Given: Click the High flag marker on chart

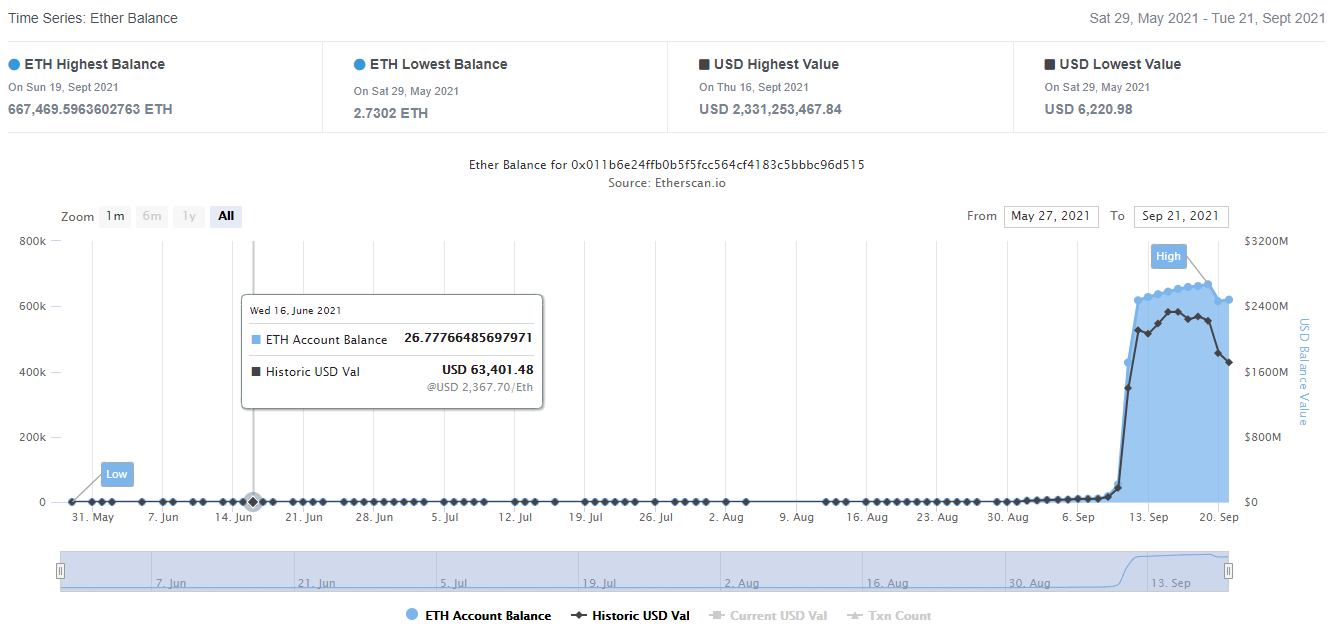Looking at the screenshot, I should 1168,256.
